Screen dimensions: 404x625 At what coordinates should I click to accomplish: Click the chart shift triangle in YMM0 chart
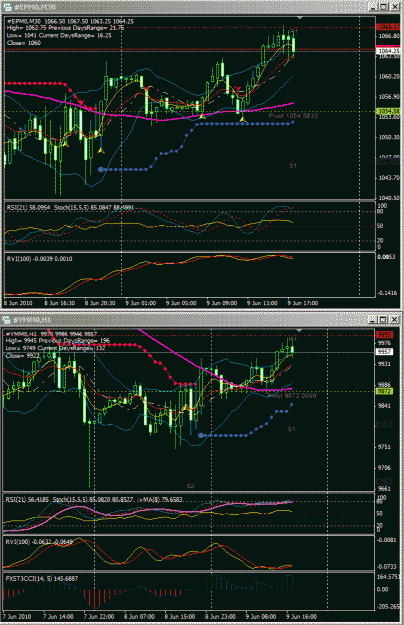(x=300, y=331)
